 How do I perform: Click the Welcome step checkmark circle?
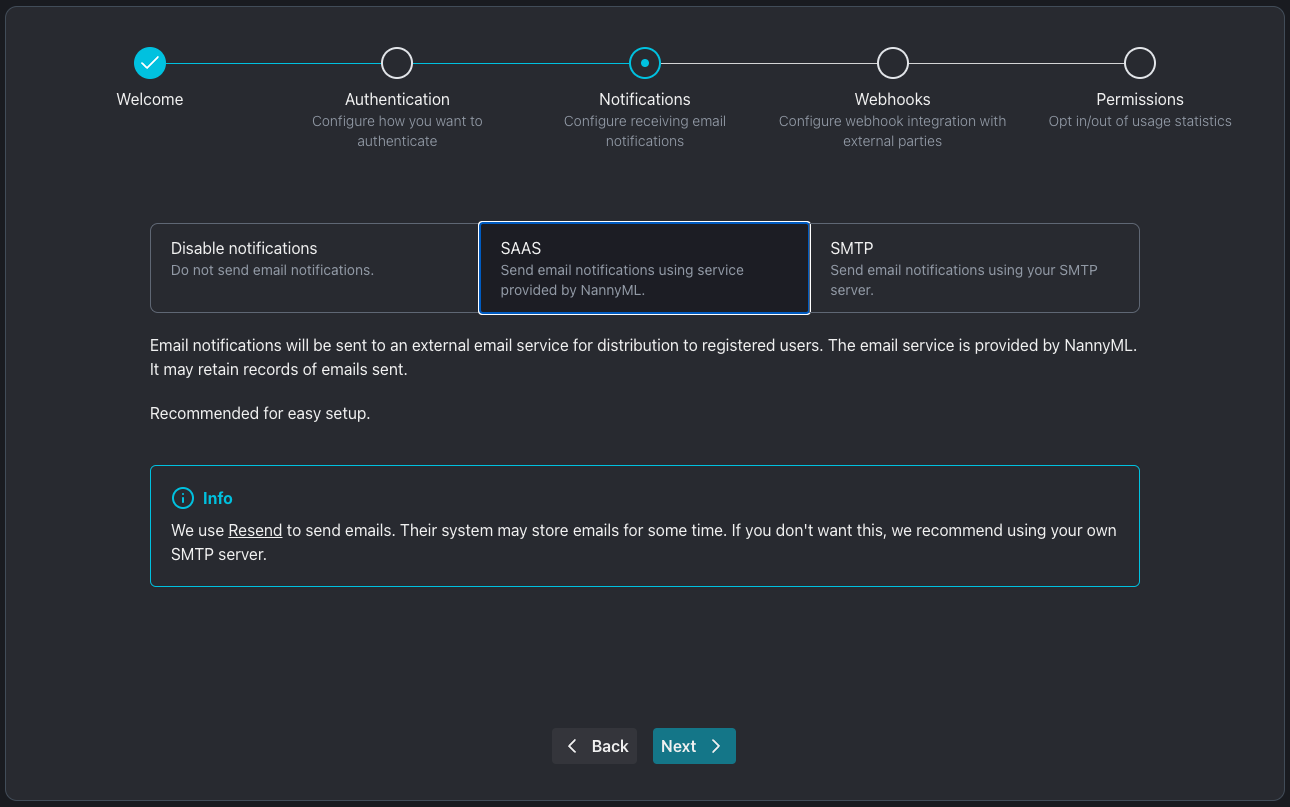150,63
